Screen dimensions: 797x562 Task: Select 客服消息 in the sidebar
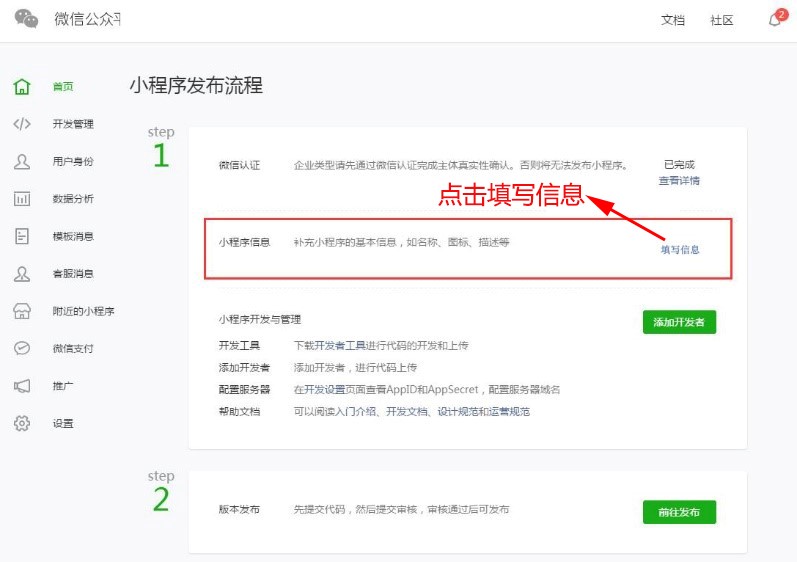click(73, 274)
